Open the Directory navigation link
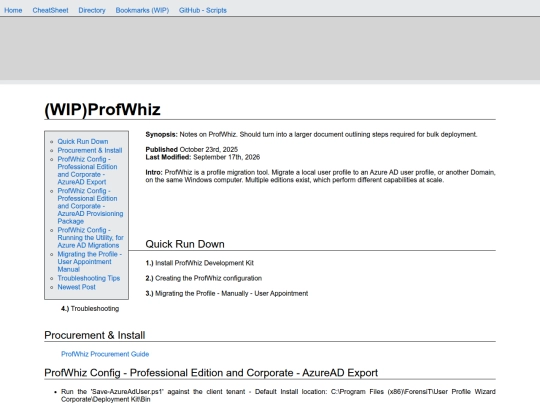 point(92,10)
